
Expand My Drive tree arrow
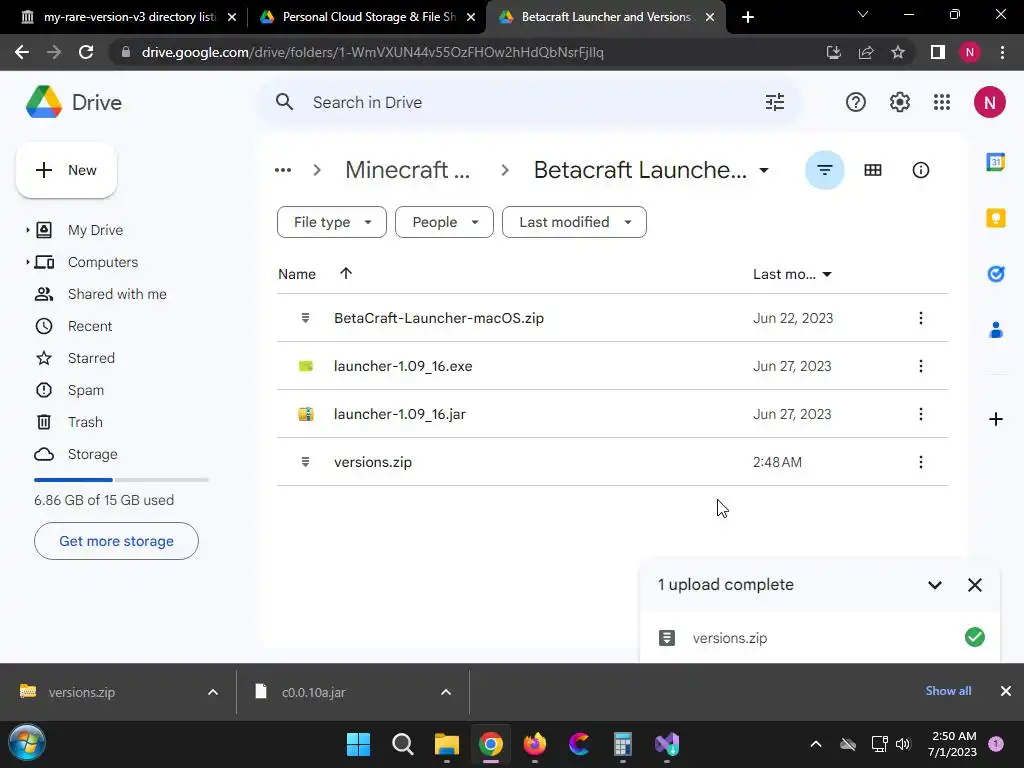(x=27, y=230)
